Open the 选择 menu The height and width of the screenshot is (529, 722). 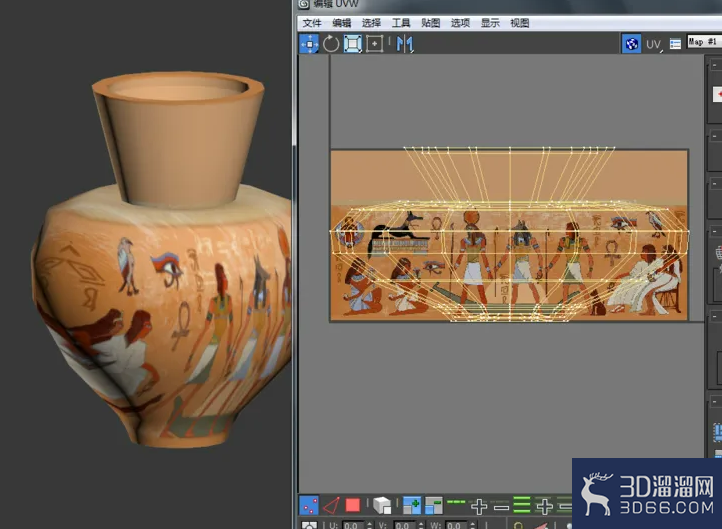click(x=371, y=23)
